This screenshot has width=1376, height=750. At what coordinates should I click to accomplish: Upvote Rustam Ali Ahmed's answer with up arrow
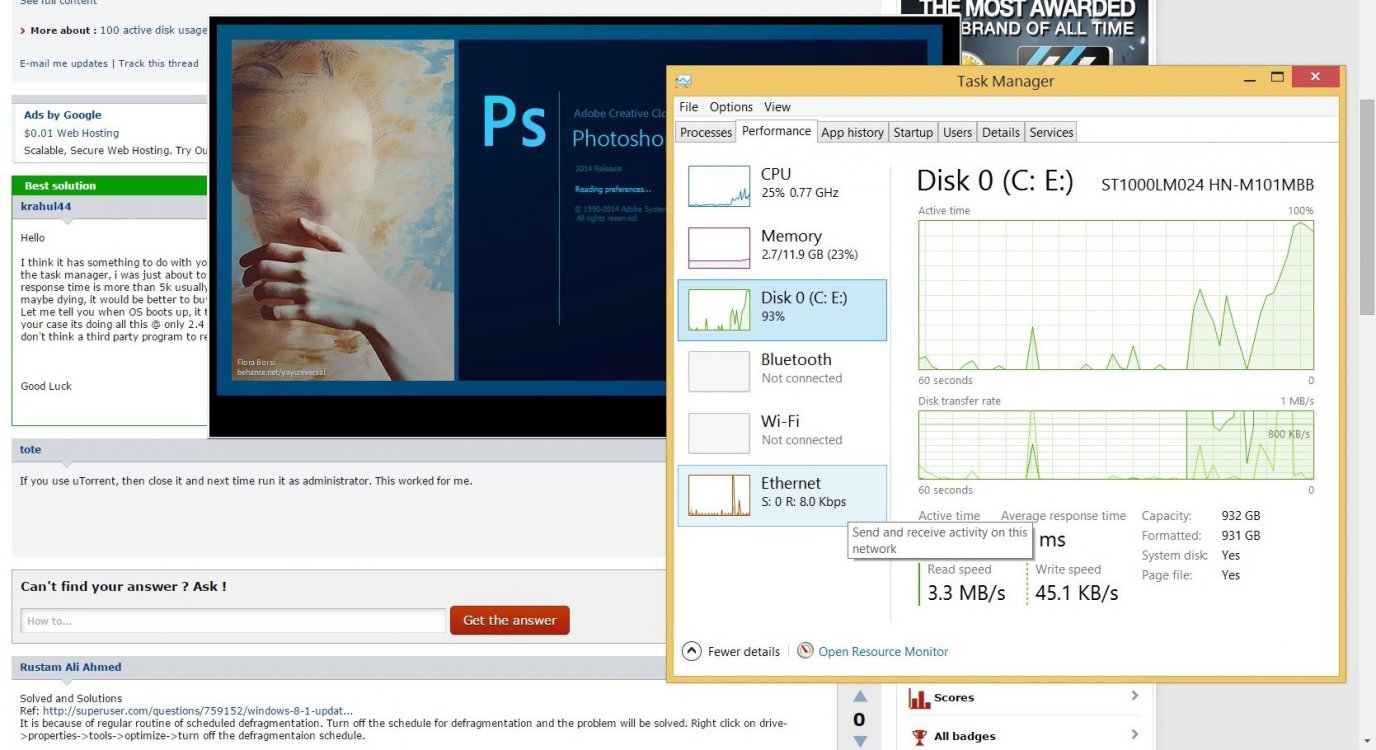tap(859, 696)
